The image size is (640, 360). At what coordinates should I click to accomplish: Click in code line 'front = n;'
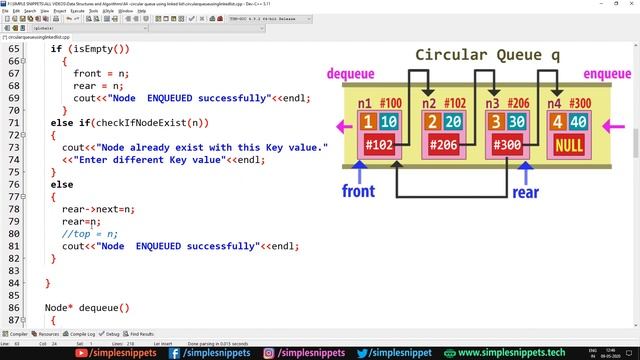pos(101,73)
